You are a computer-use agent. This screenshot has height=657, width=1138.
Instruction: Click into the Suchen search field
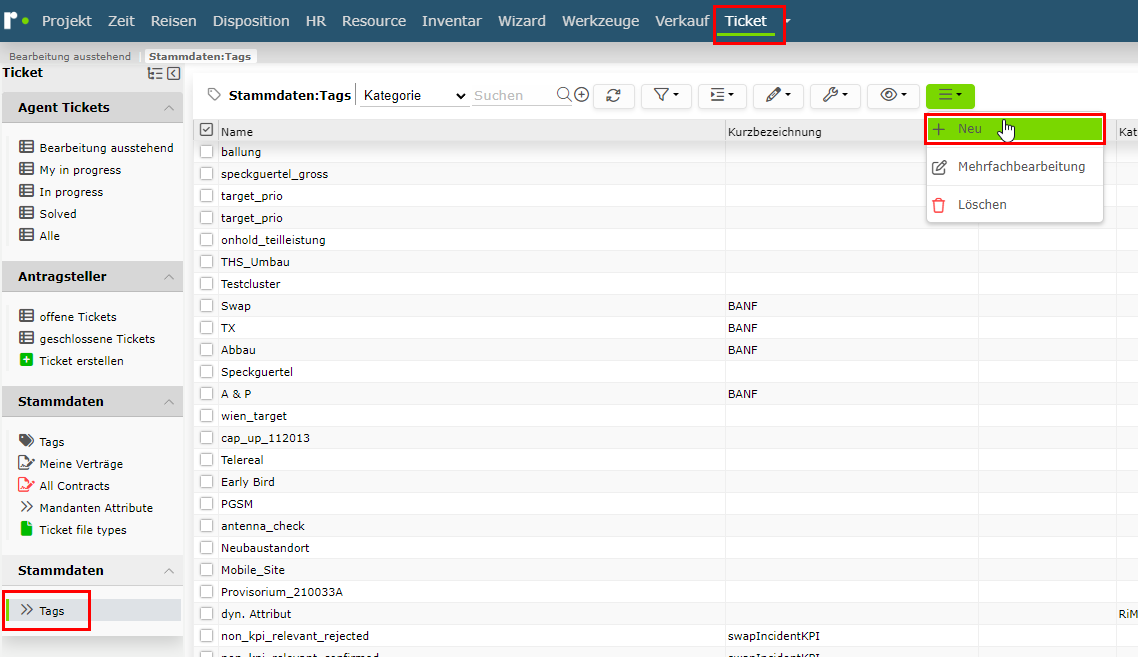(512, 96)
